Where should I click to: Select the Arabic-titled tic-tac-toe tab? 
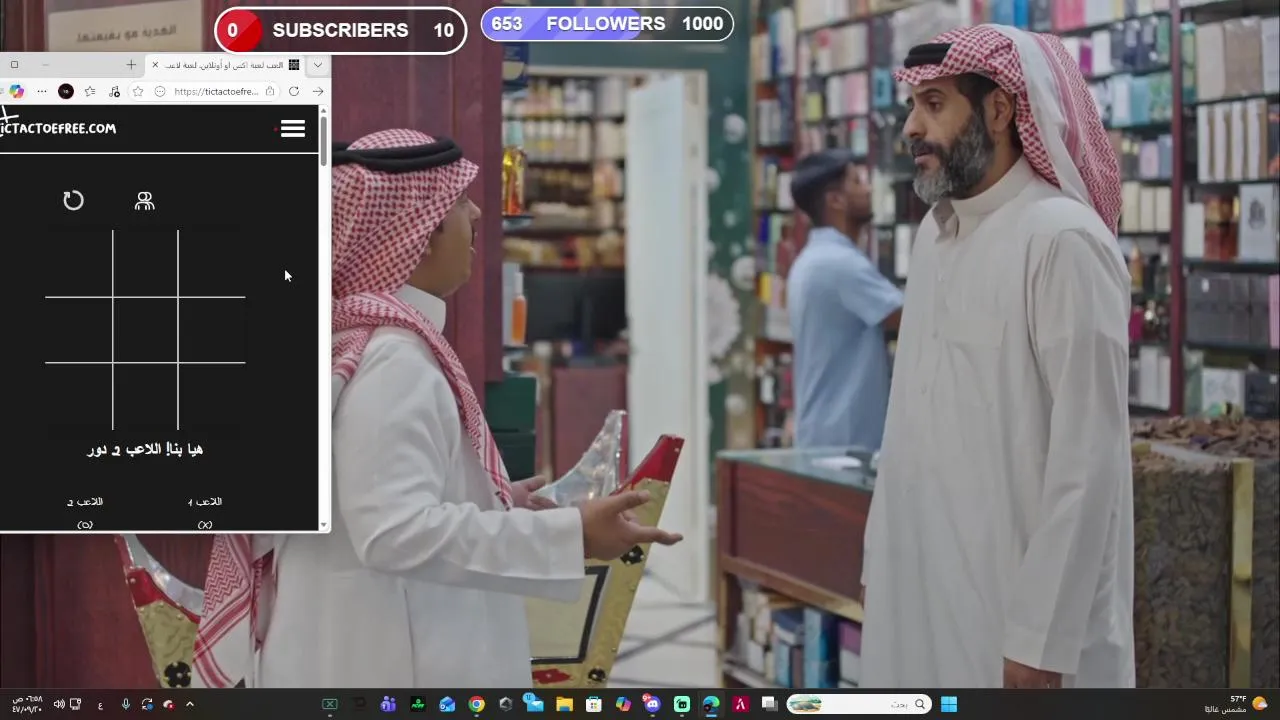(226, 65)
